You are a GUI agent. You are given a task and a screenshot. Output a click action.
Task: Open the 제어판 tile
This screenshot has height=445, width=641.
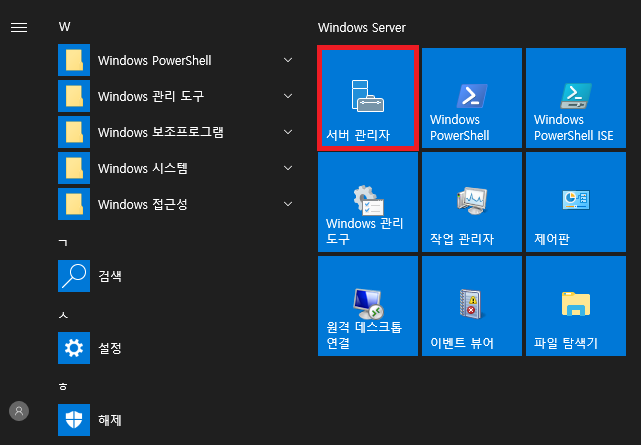click(576, 202)
